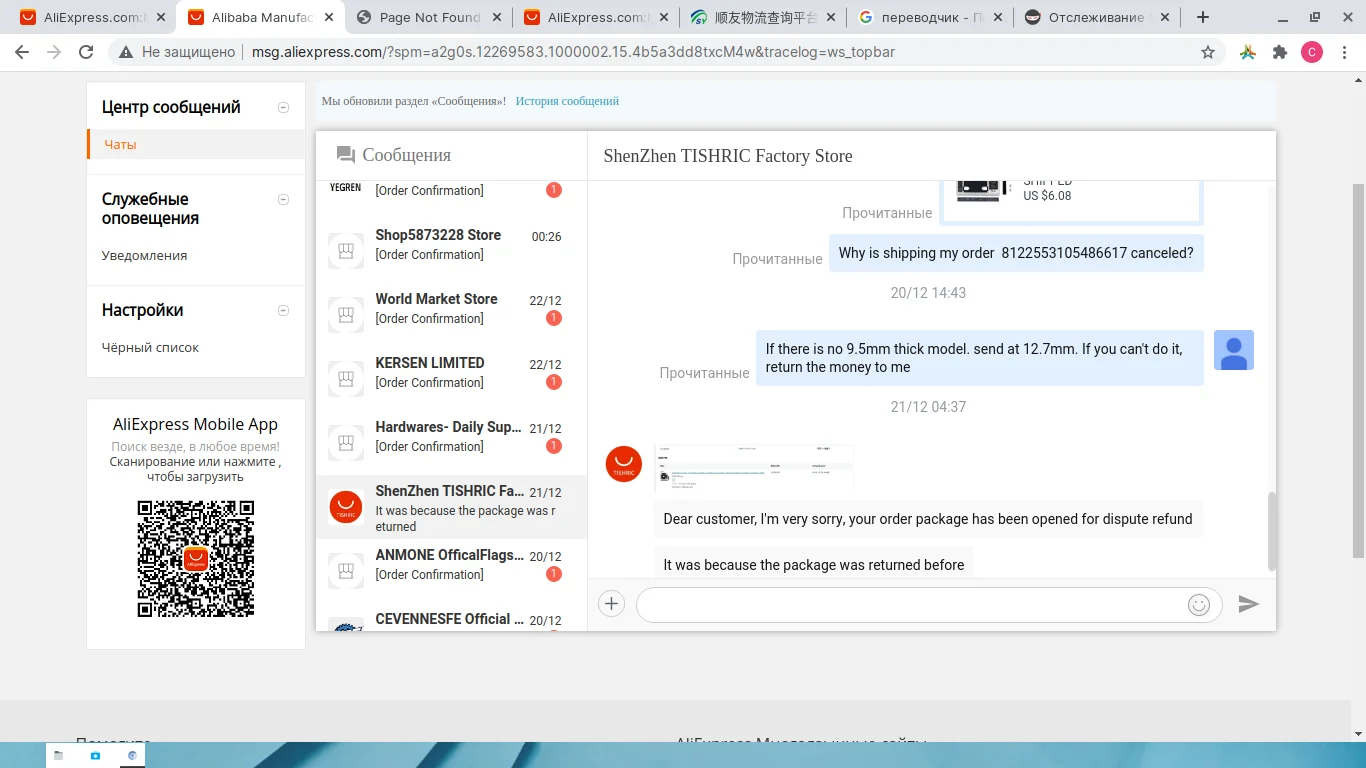Go back to the previous page
This screenshot has height=768, width=1366.
pyautogui.click(x=22, y=52)
